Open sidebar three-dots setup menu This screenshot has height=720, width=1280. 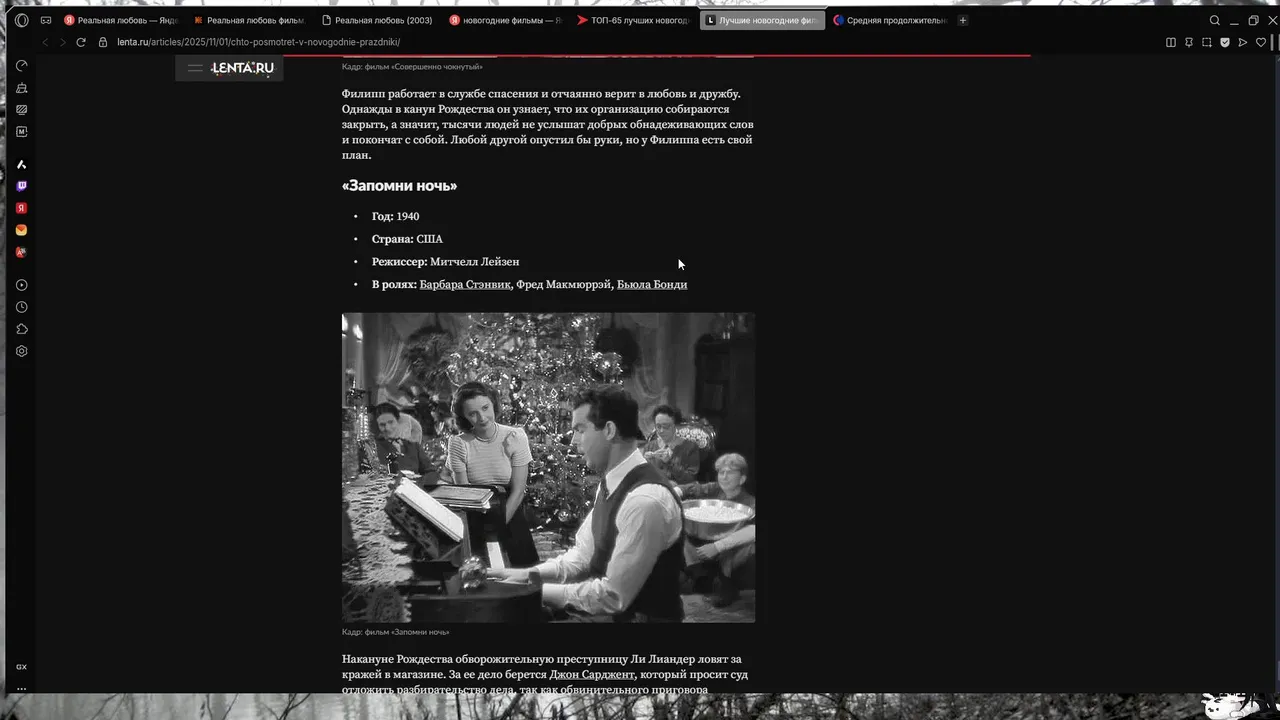pyautogui.click(x=21, y=688)
